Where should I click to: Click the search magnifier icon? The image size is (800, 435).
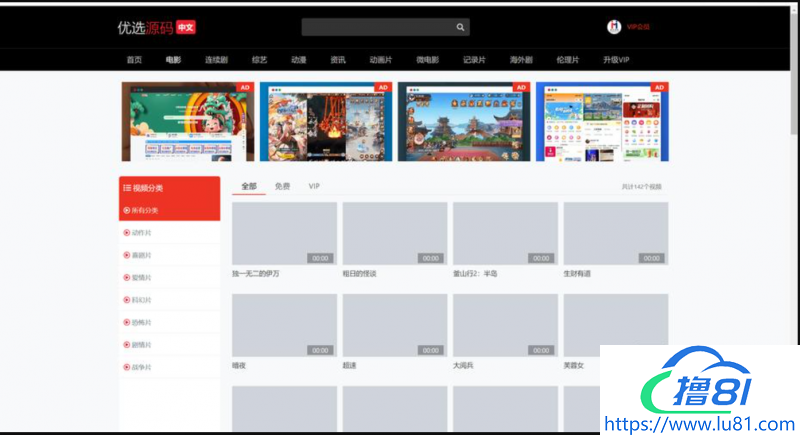pyautogui.click(x=460, y=28)
